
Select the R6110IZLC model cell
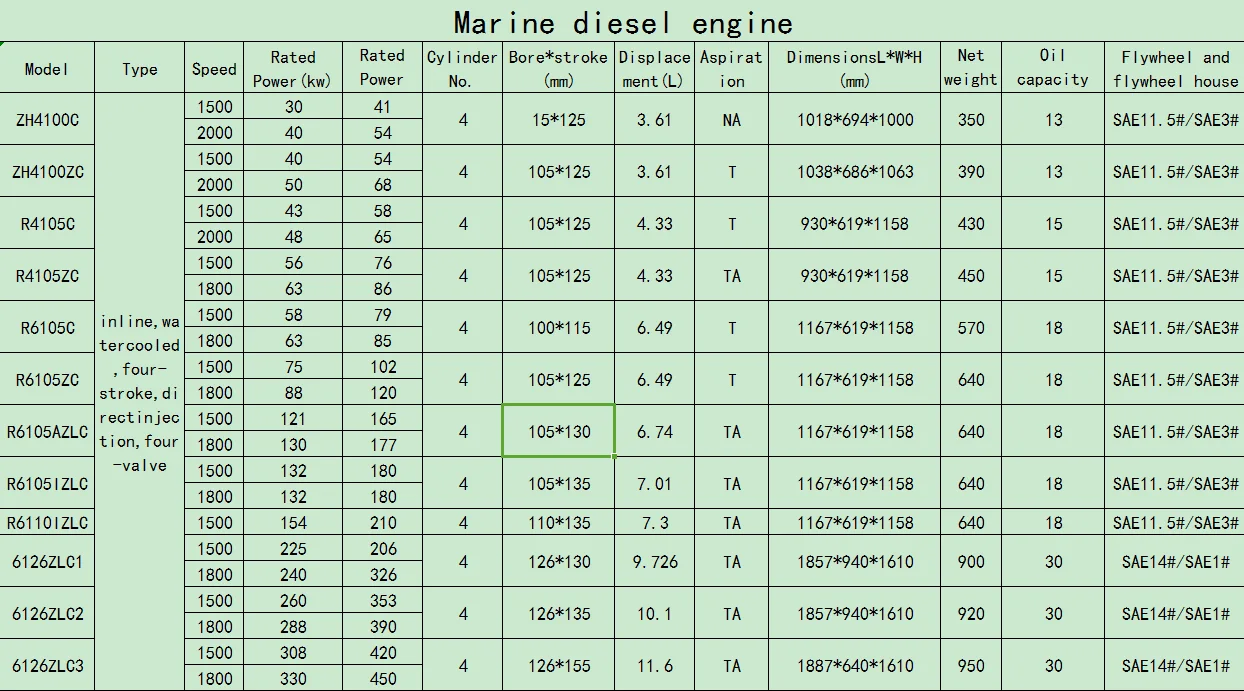[x=47, y=523]
